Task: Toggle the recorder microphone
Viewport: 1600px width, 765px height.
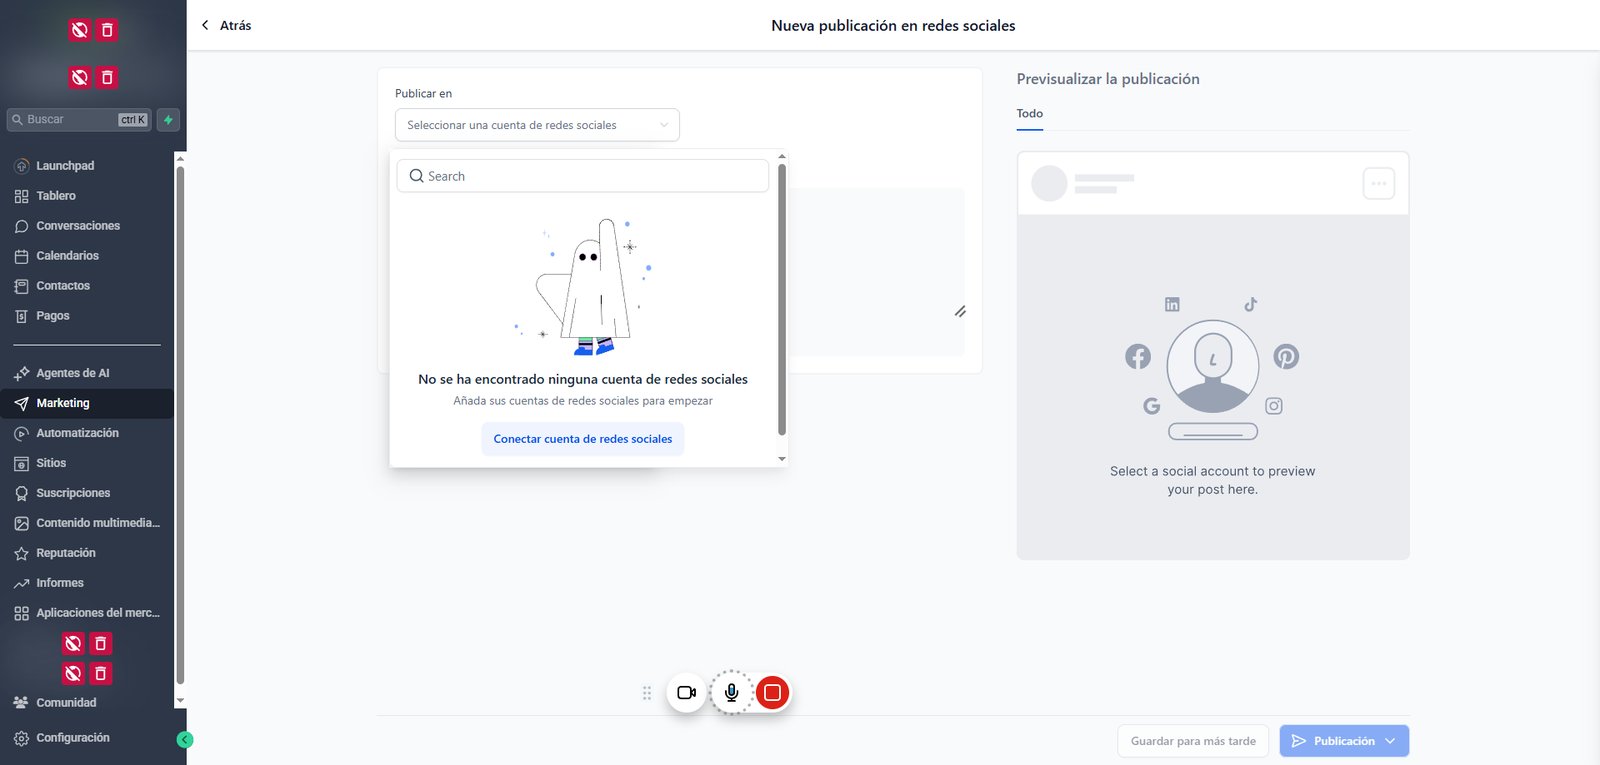Action: (732, 692)
